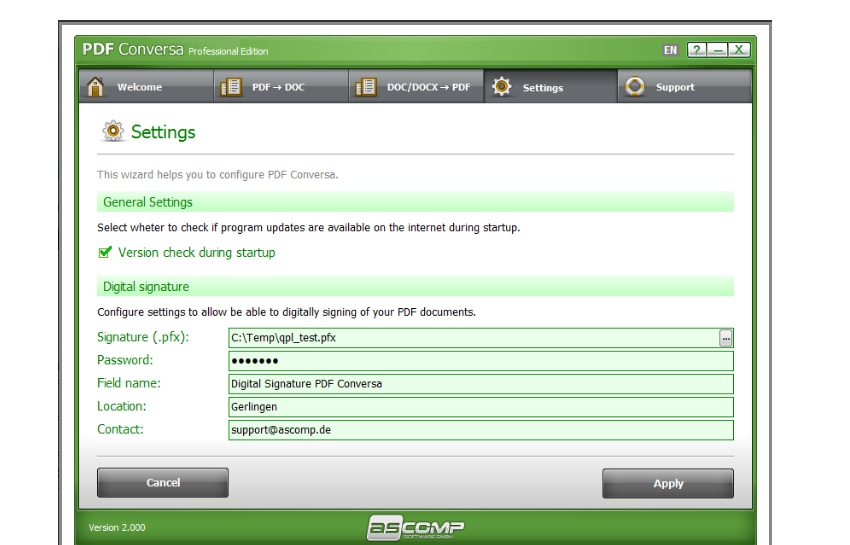
Task: Click the Signature (.pfx): label
Action: point(143,337)
